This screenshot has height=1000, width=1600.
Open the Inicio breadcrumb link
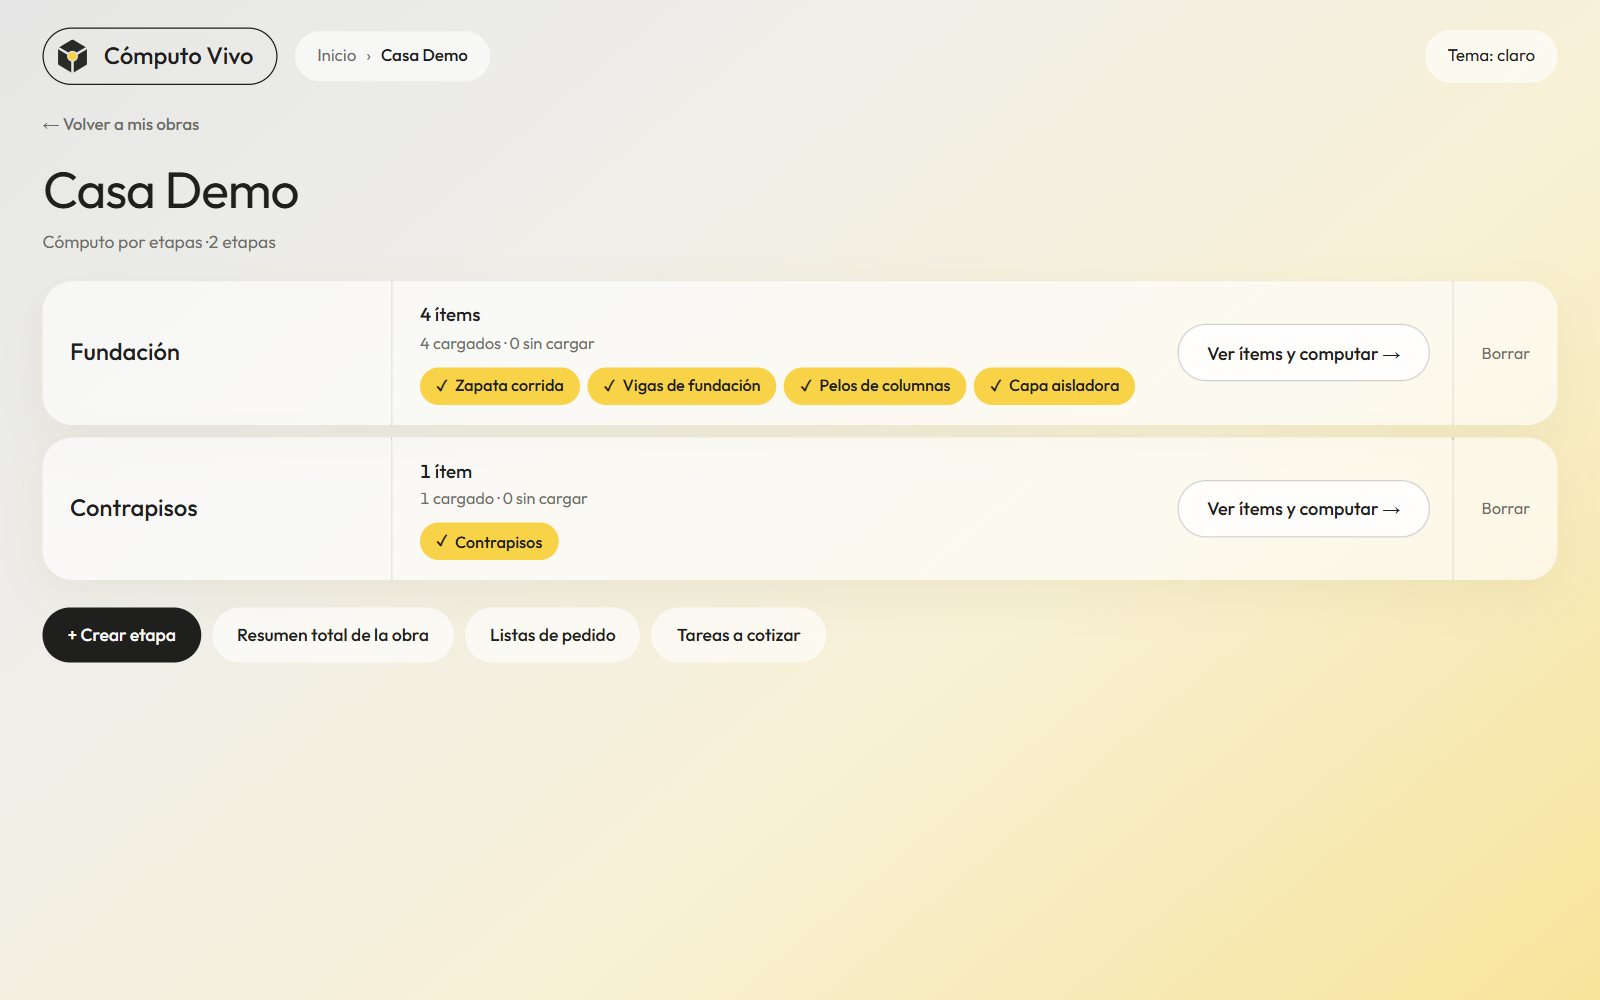336,56
